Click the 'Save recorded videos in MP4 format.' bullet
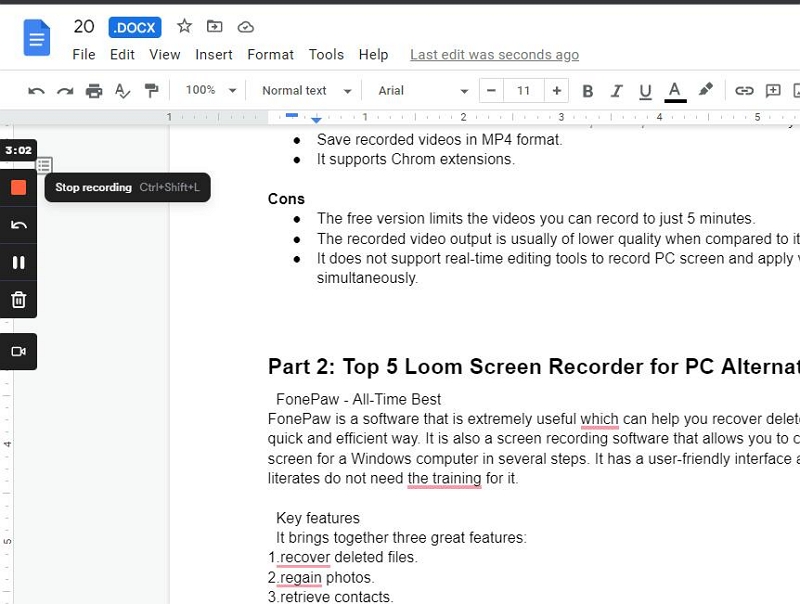Viewport: 800px width, 604px height. tap(439, 139)
